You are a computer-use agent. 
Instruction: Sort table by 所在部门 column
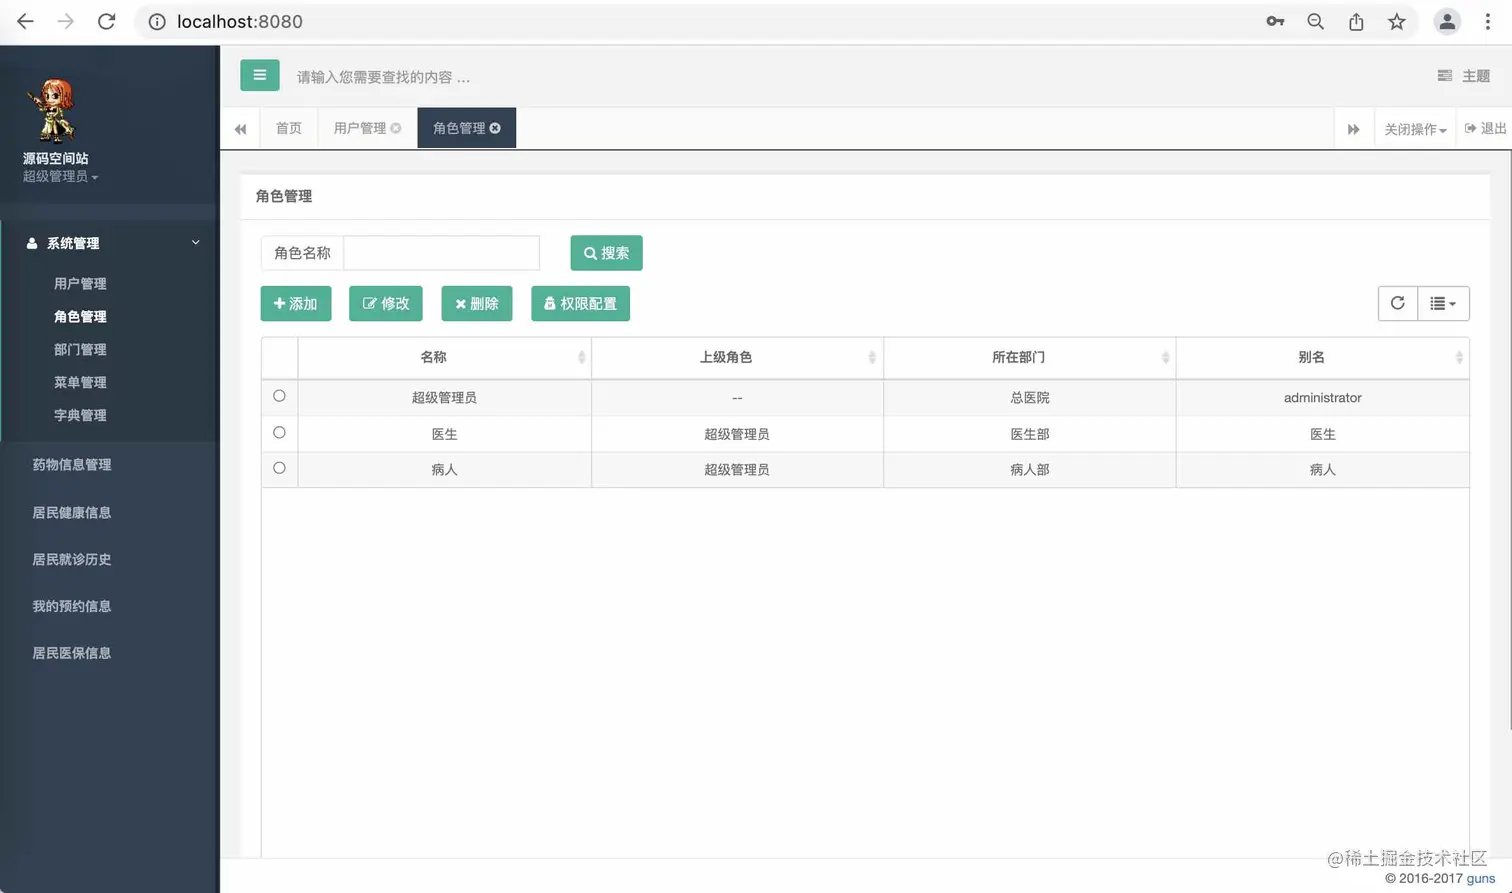[x=1029, y=357]
